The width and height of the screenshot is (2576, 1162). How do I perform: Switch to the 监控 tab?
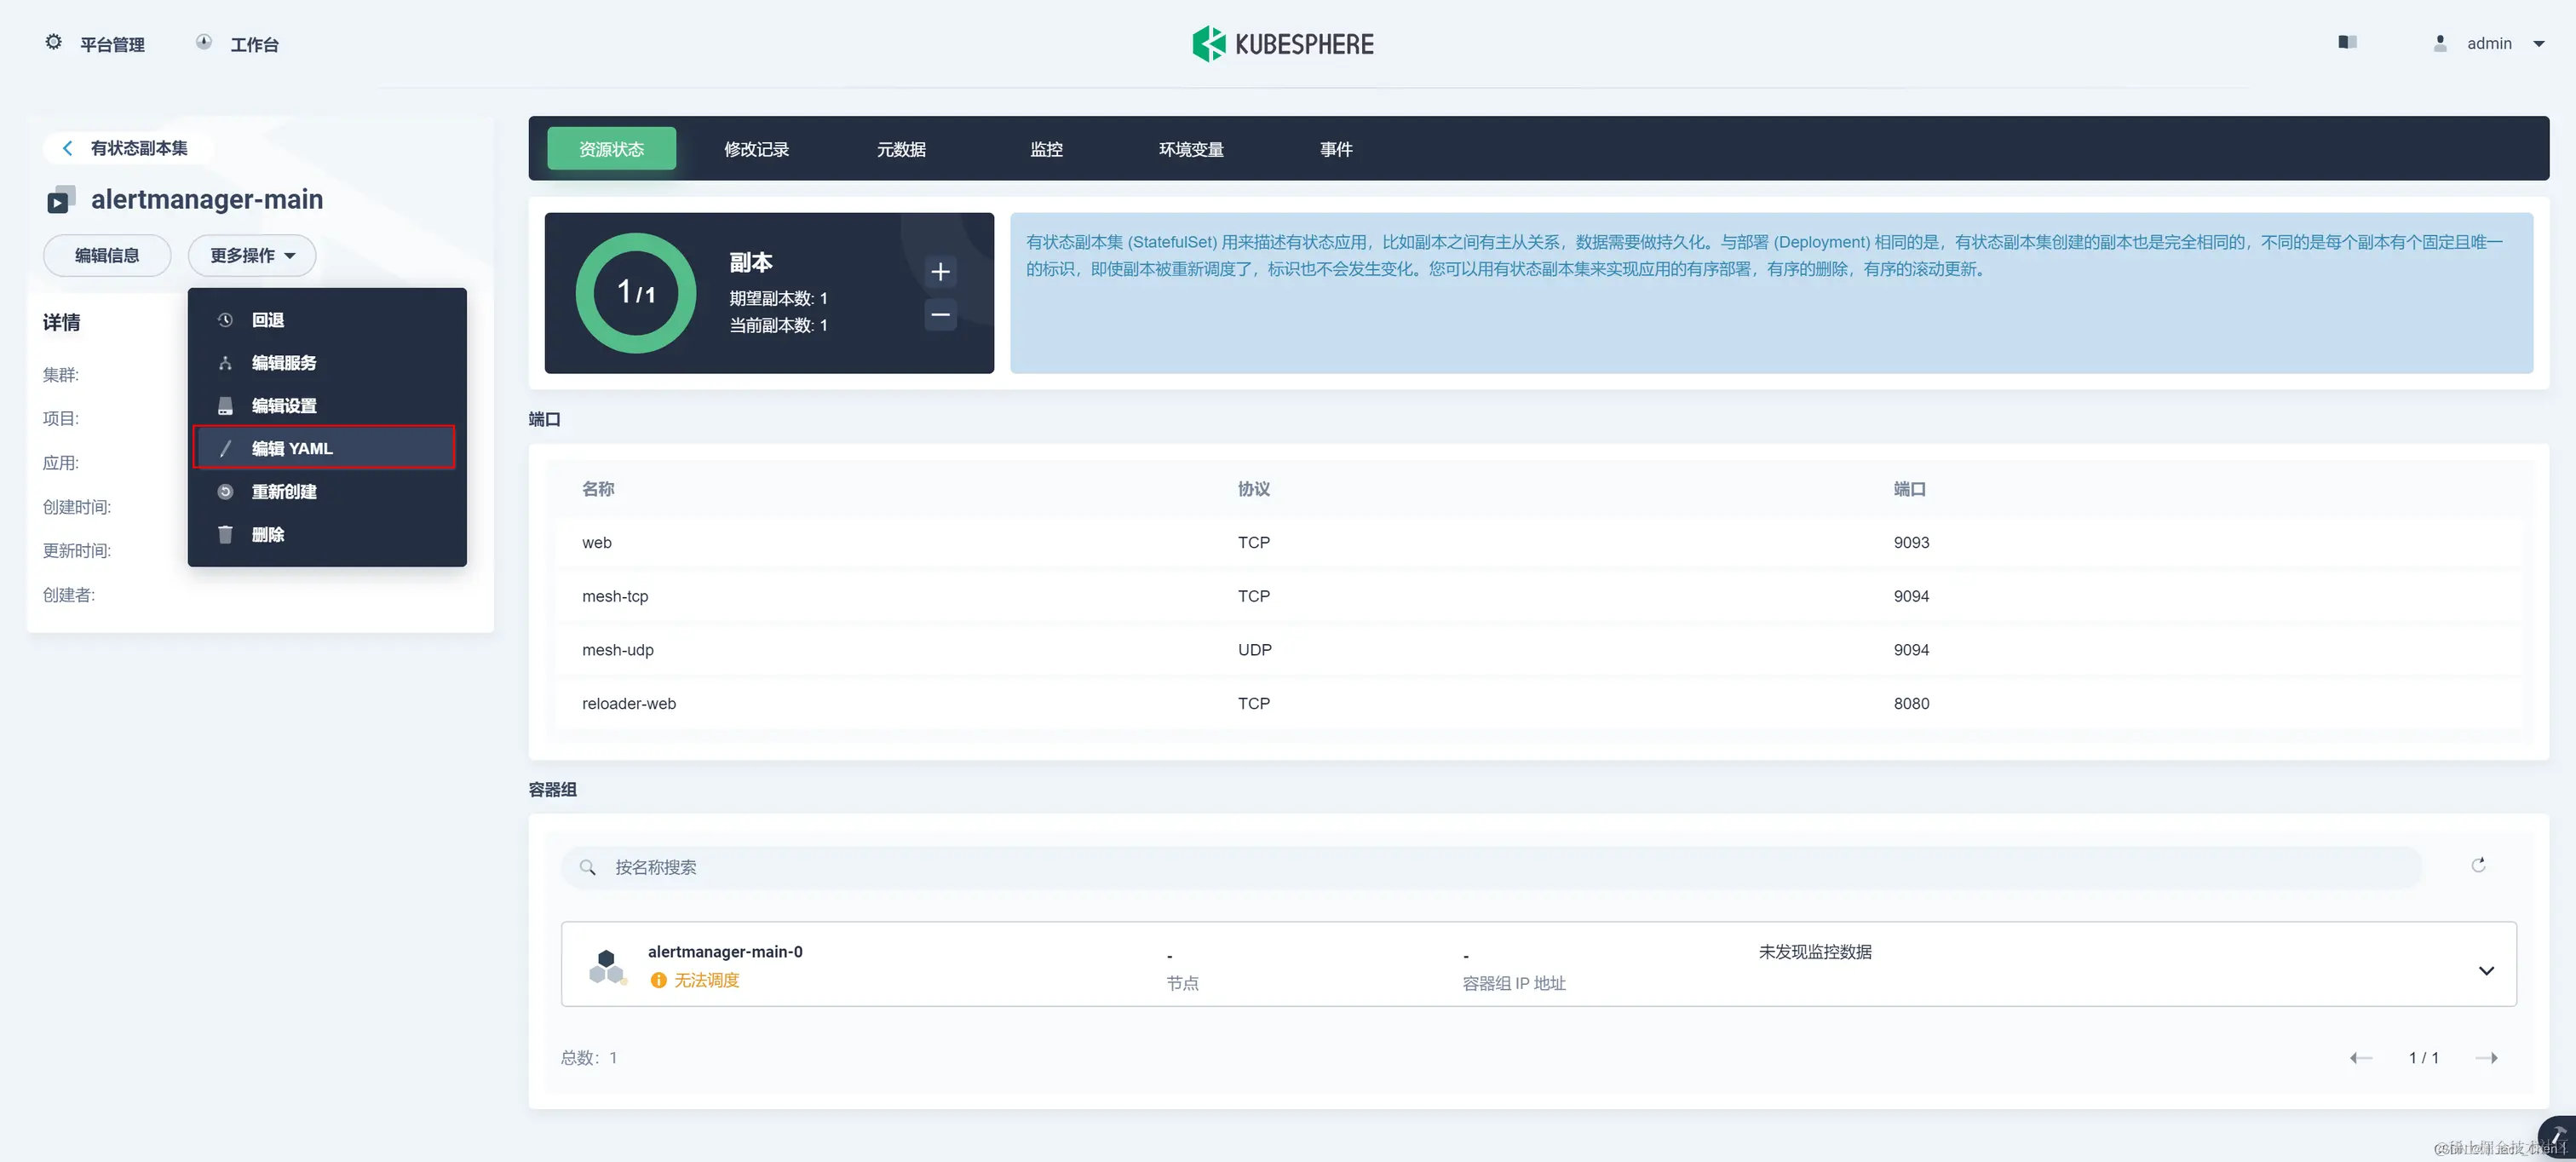(x=1046, y=149)
